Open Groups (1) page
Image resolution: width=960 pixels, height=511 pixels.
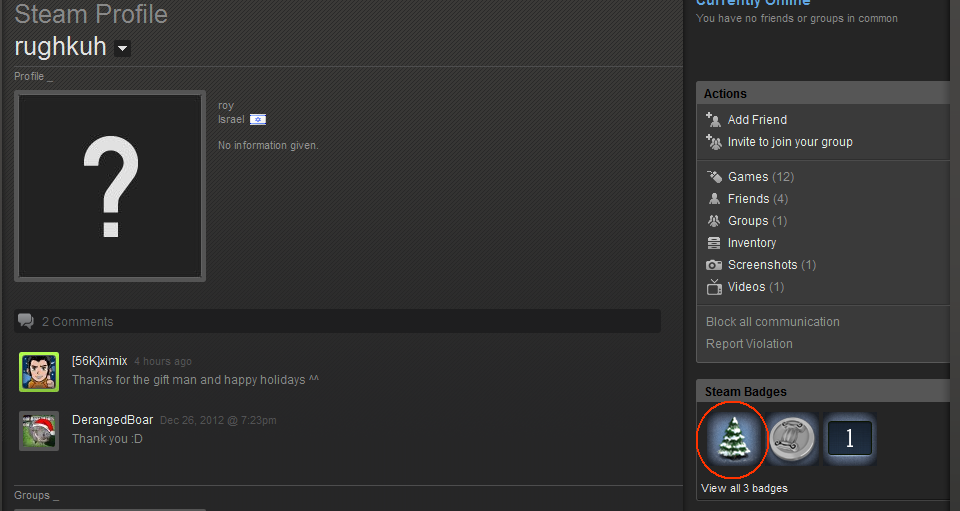pyautogui.click(x=757, y=221)
